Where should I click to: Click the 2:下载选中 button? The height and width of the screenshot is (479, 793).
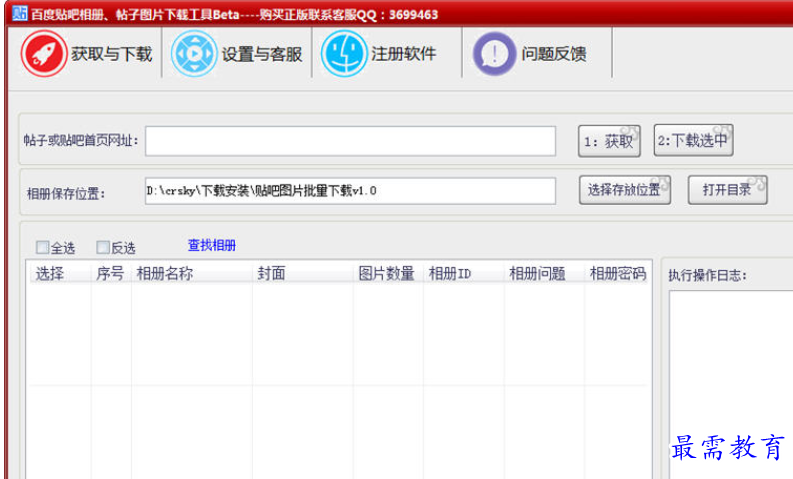(693, 140)
